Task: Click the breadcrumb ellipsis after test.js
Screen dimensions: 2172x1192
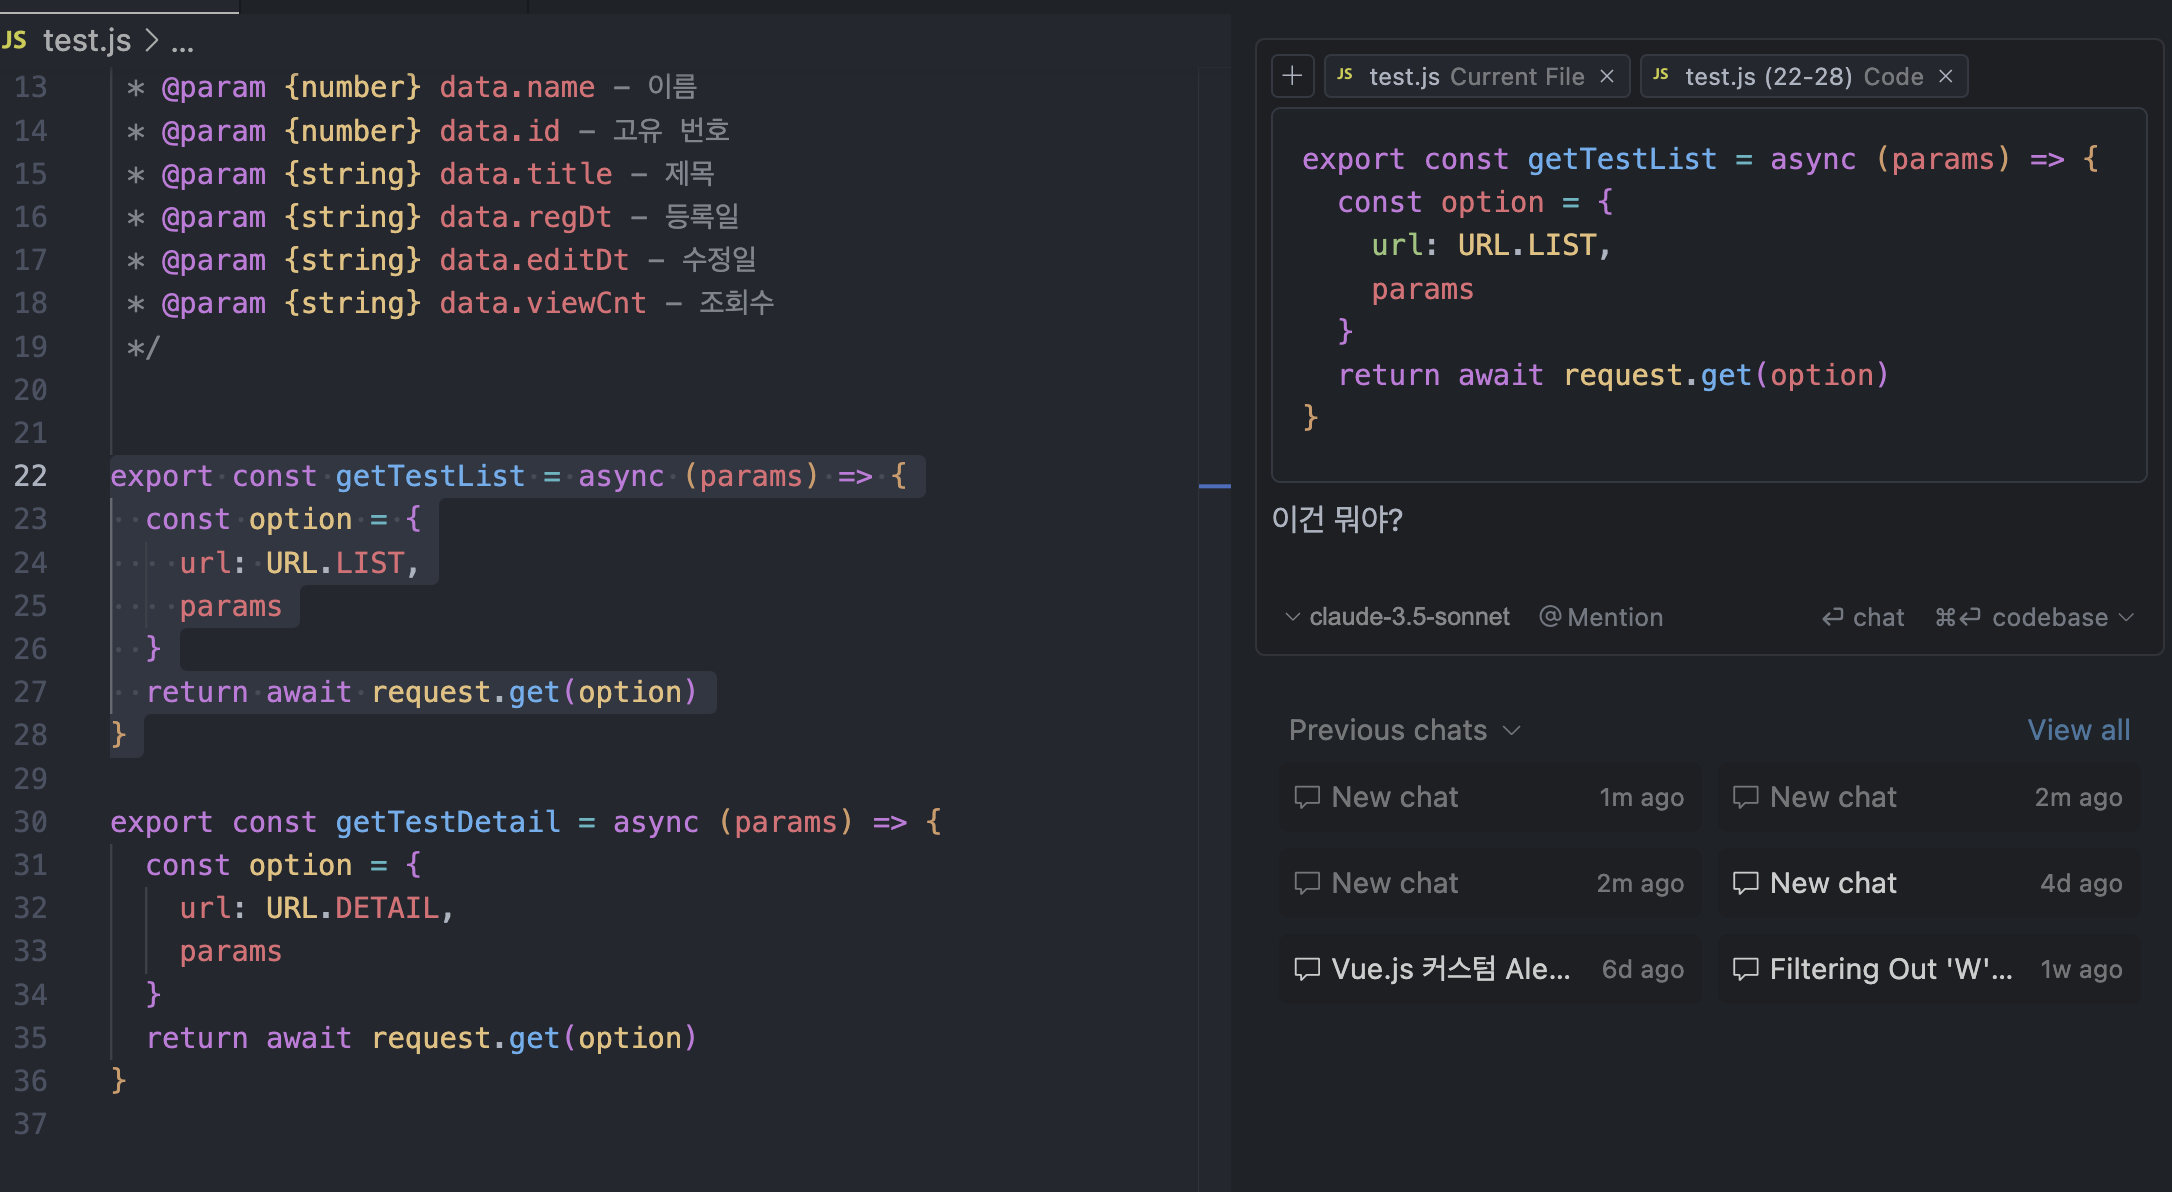Action: 182,43
